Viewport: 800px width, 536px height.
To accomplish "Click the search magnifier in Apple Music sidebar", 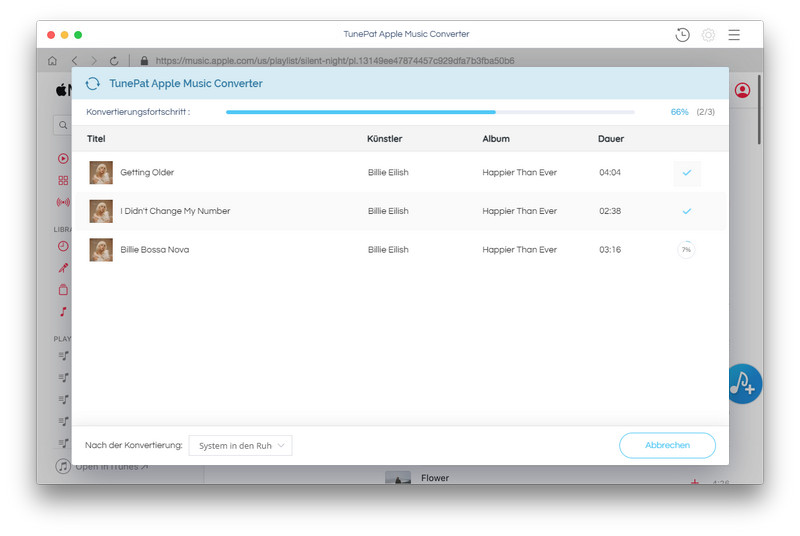I will 63,125.
